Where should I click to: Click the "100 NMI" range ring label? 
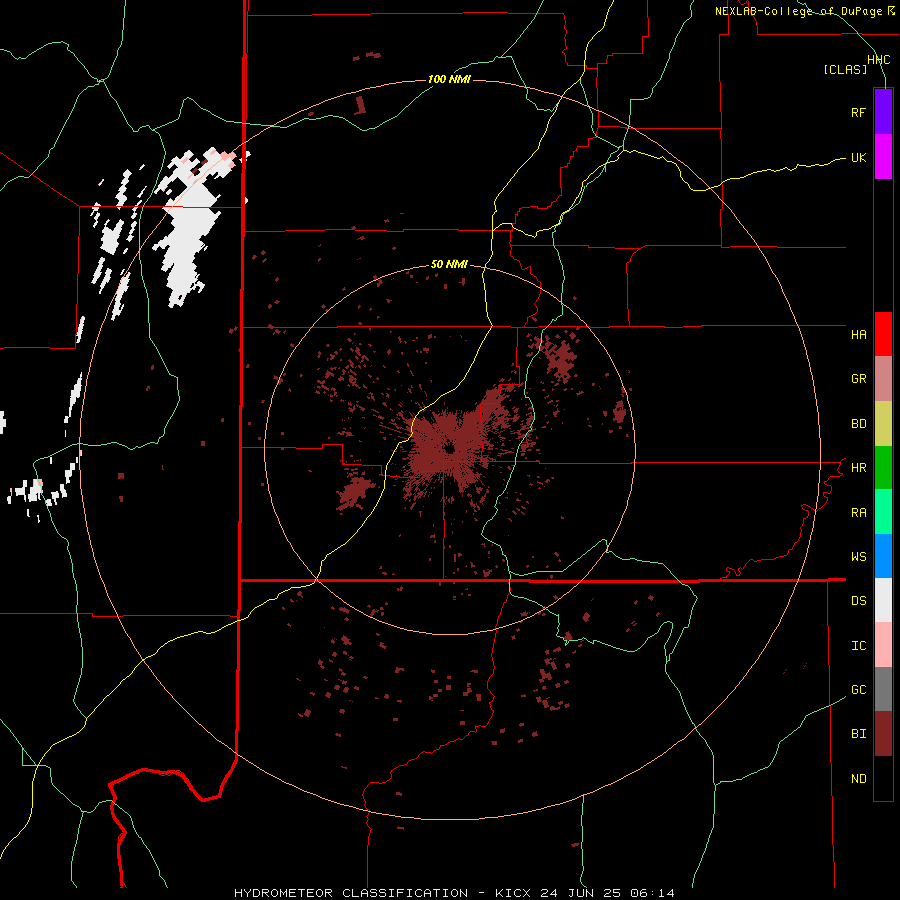coord(449,79)
